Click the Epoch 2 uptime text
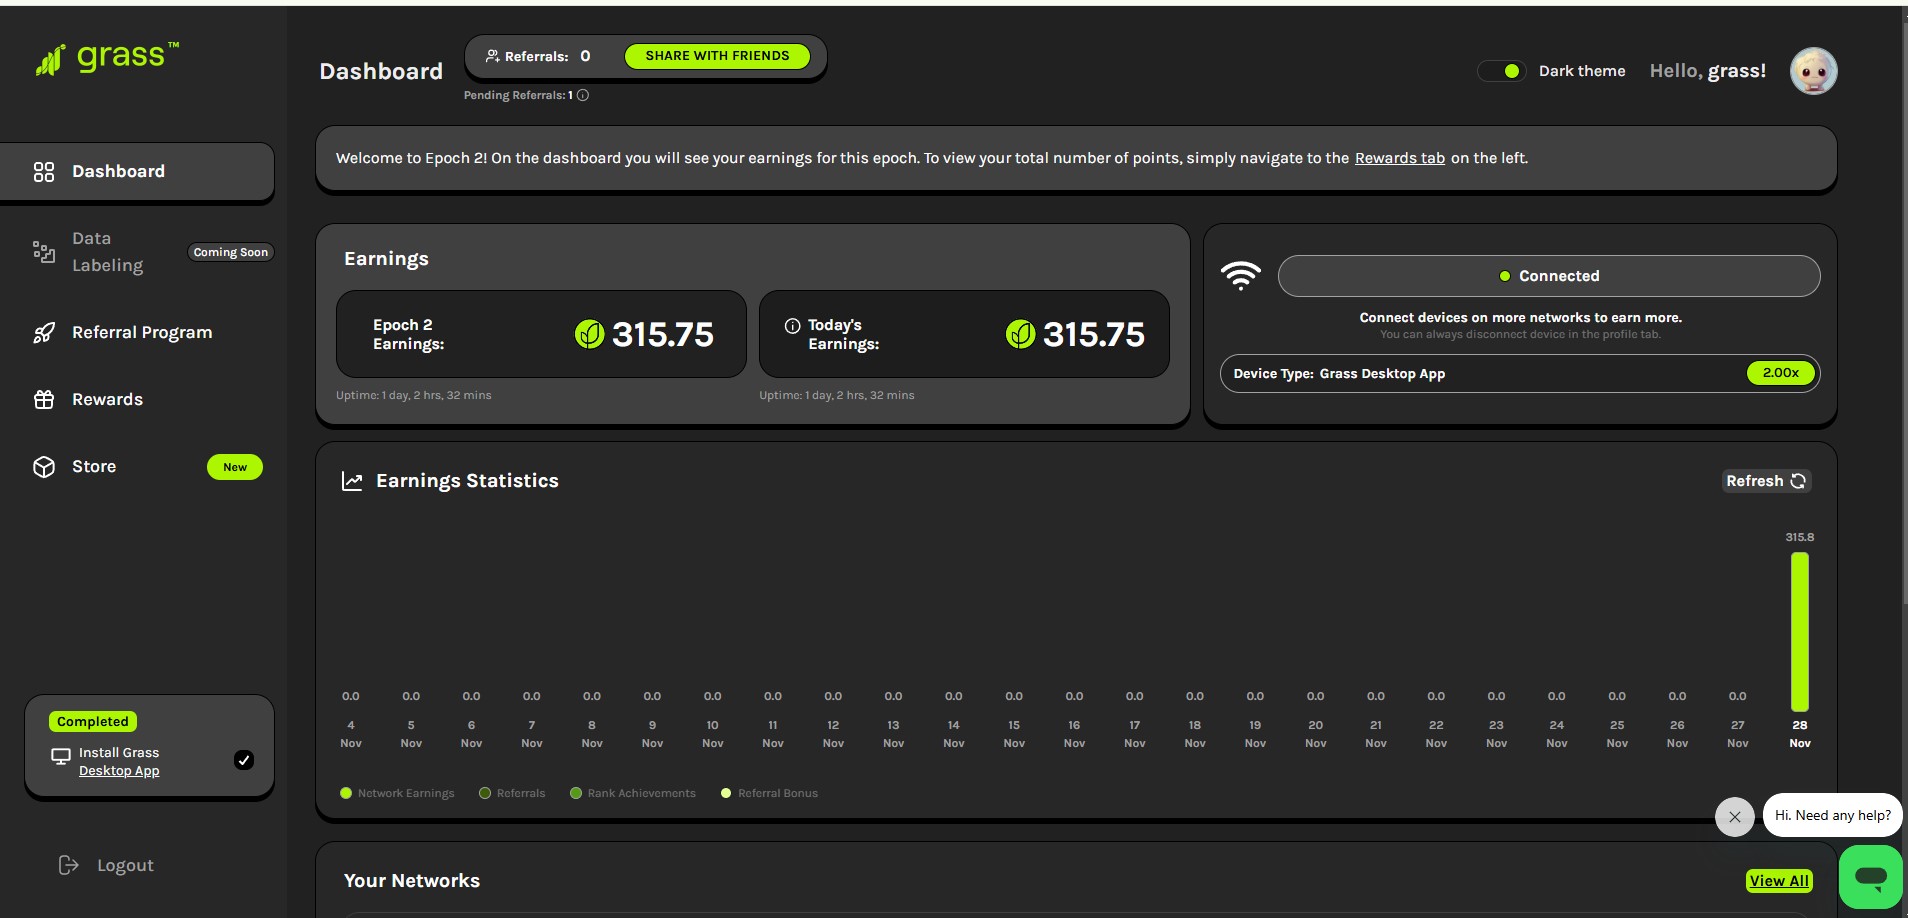Screen dimensions: 1908x918 coord(414,395)
